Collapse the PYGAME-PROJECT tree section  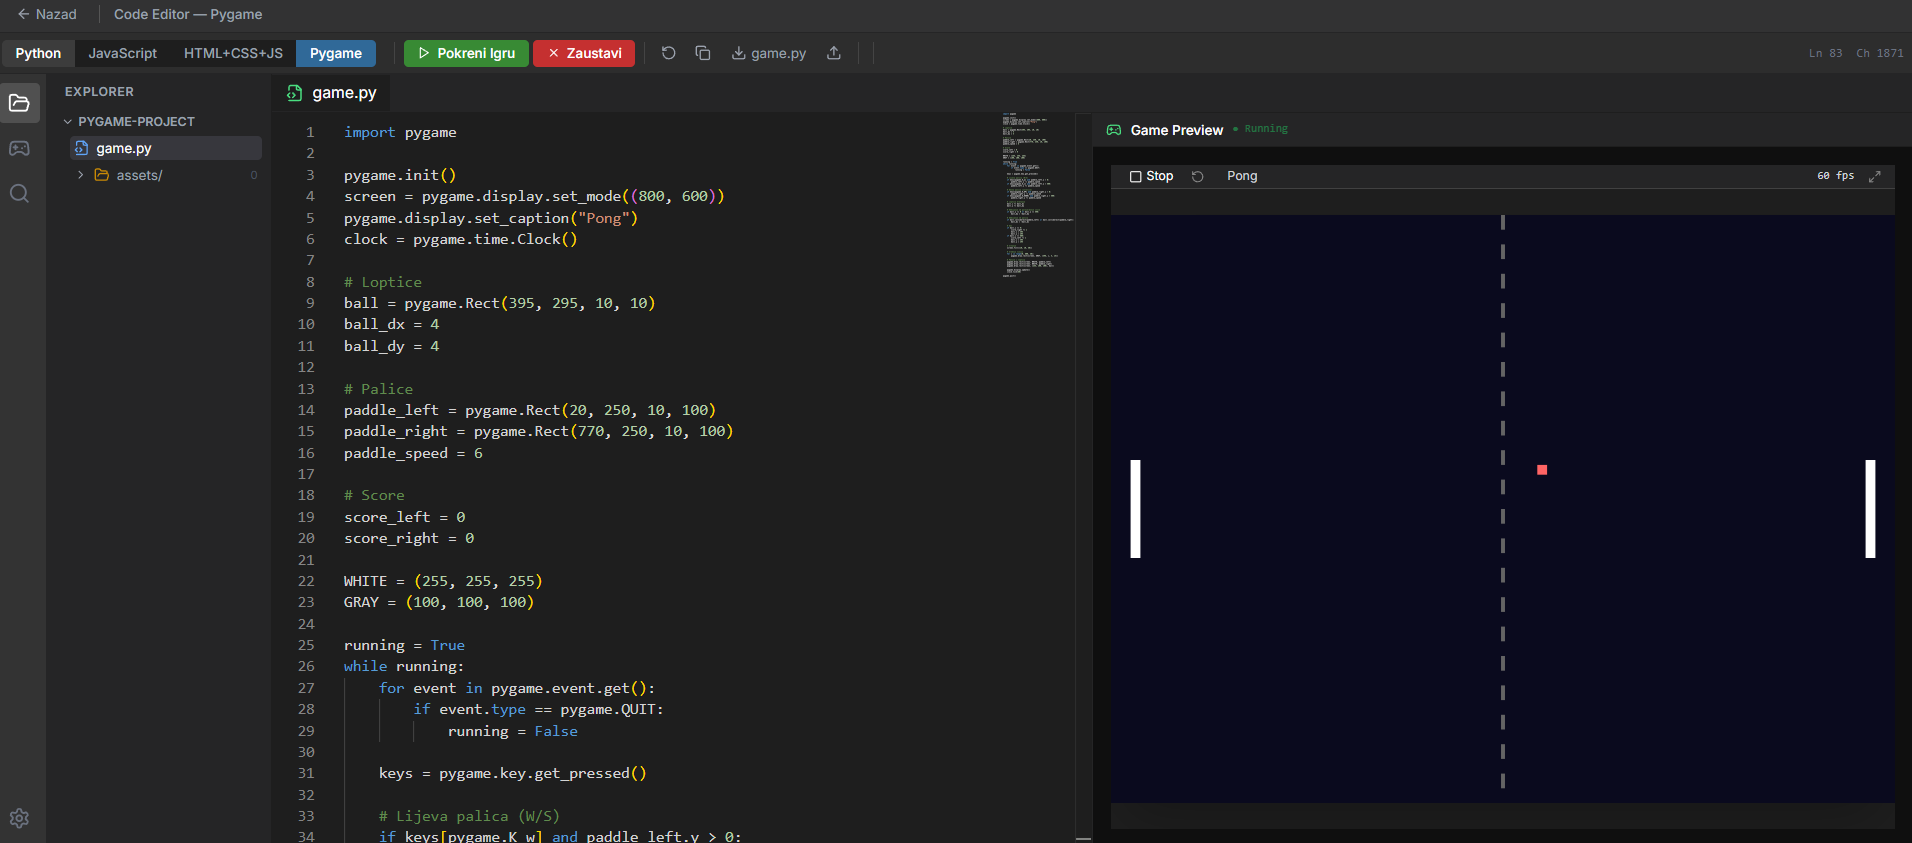pyautogui.click(x=130, y=121)
